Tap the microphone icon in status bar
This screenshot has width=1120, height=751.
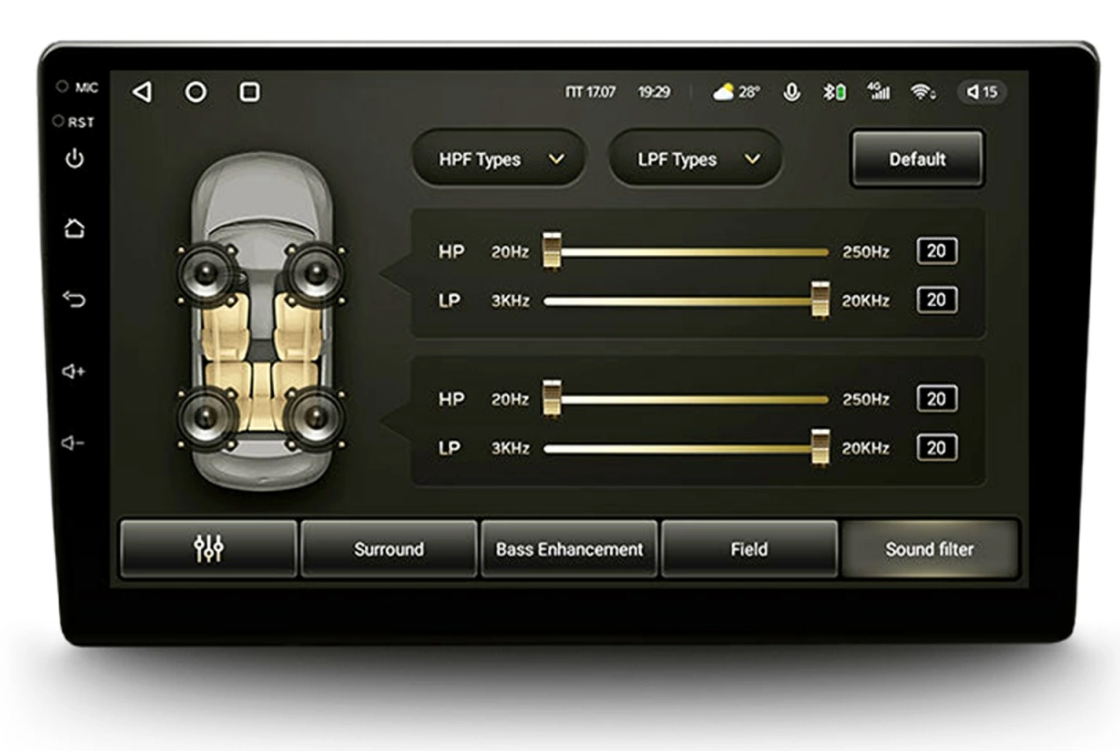click(791, 92)
